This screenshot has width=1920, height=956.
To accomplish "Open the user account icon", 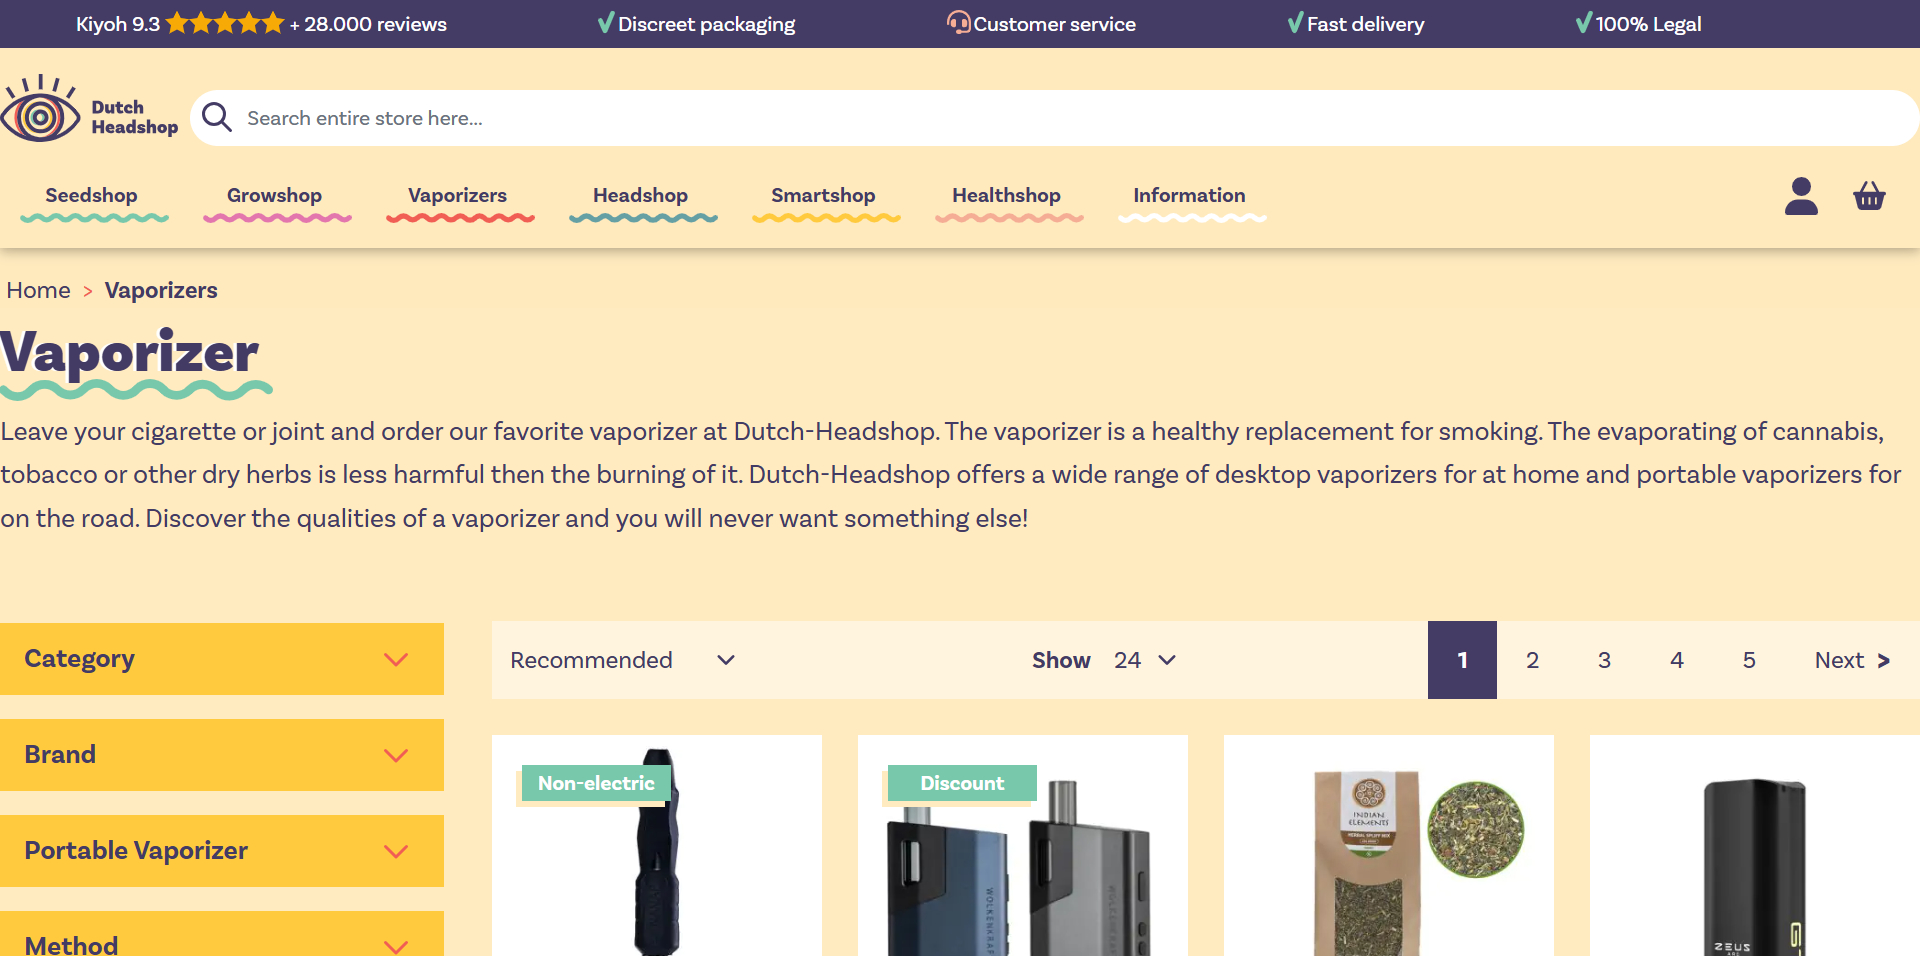I will tap(1801, 196).
